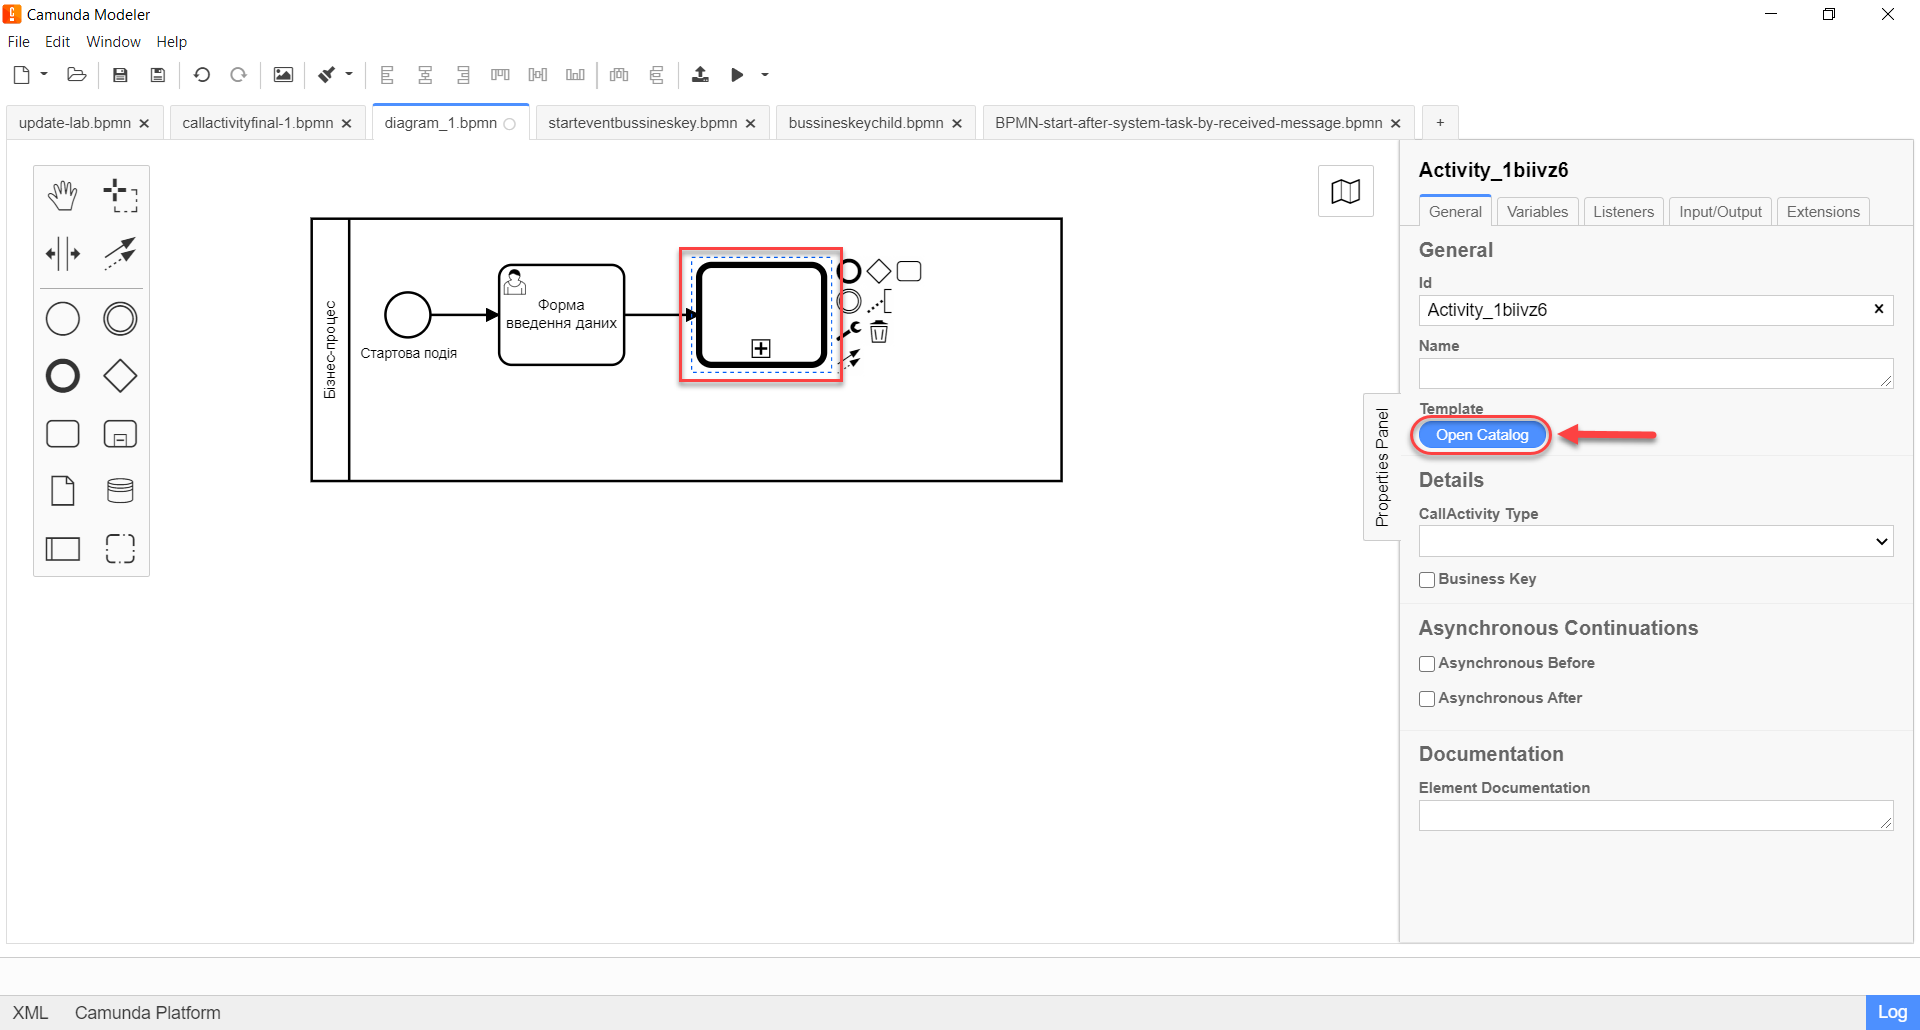Viewport: 1920px width, 1030px height.
Task: Switch to Extensions properties tab
Action: point(1823,212)
